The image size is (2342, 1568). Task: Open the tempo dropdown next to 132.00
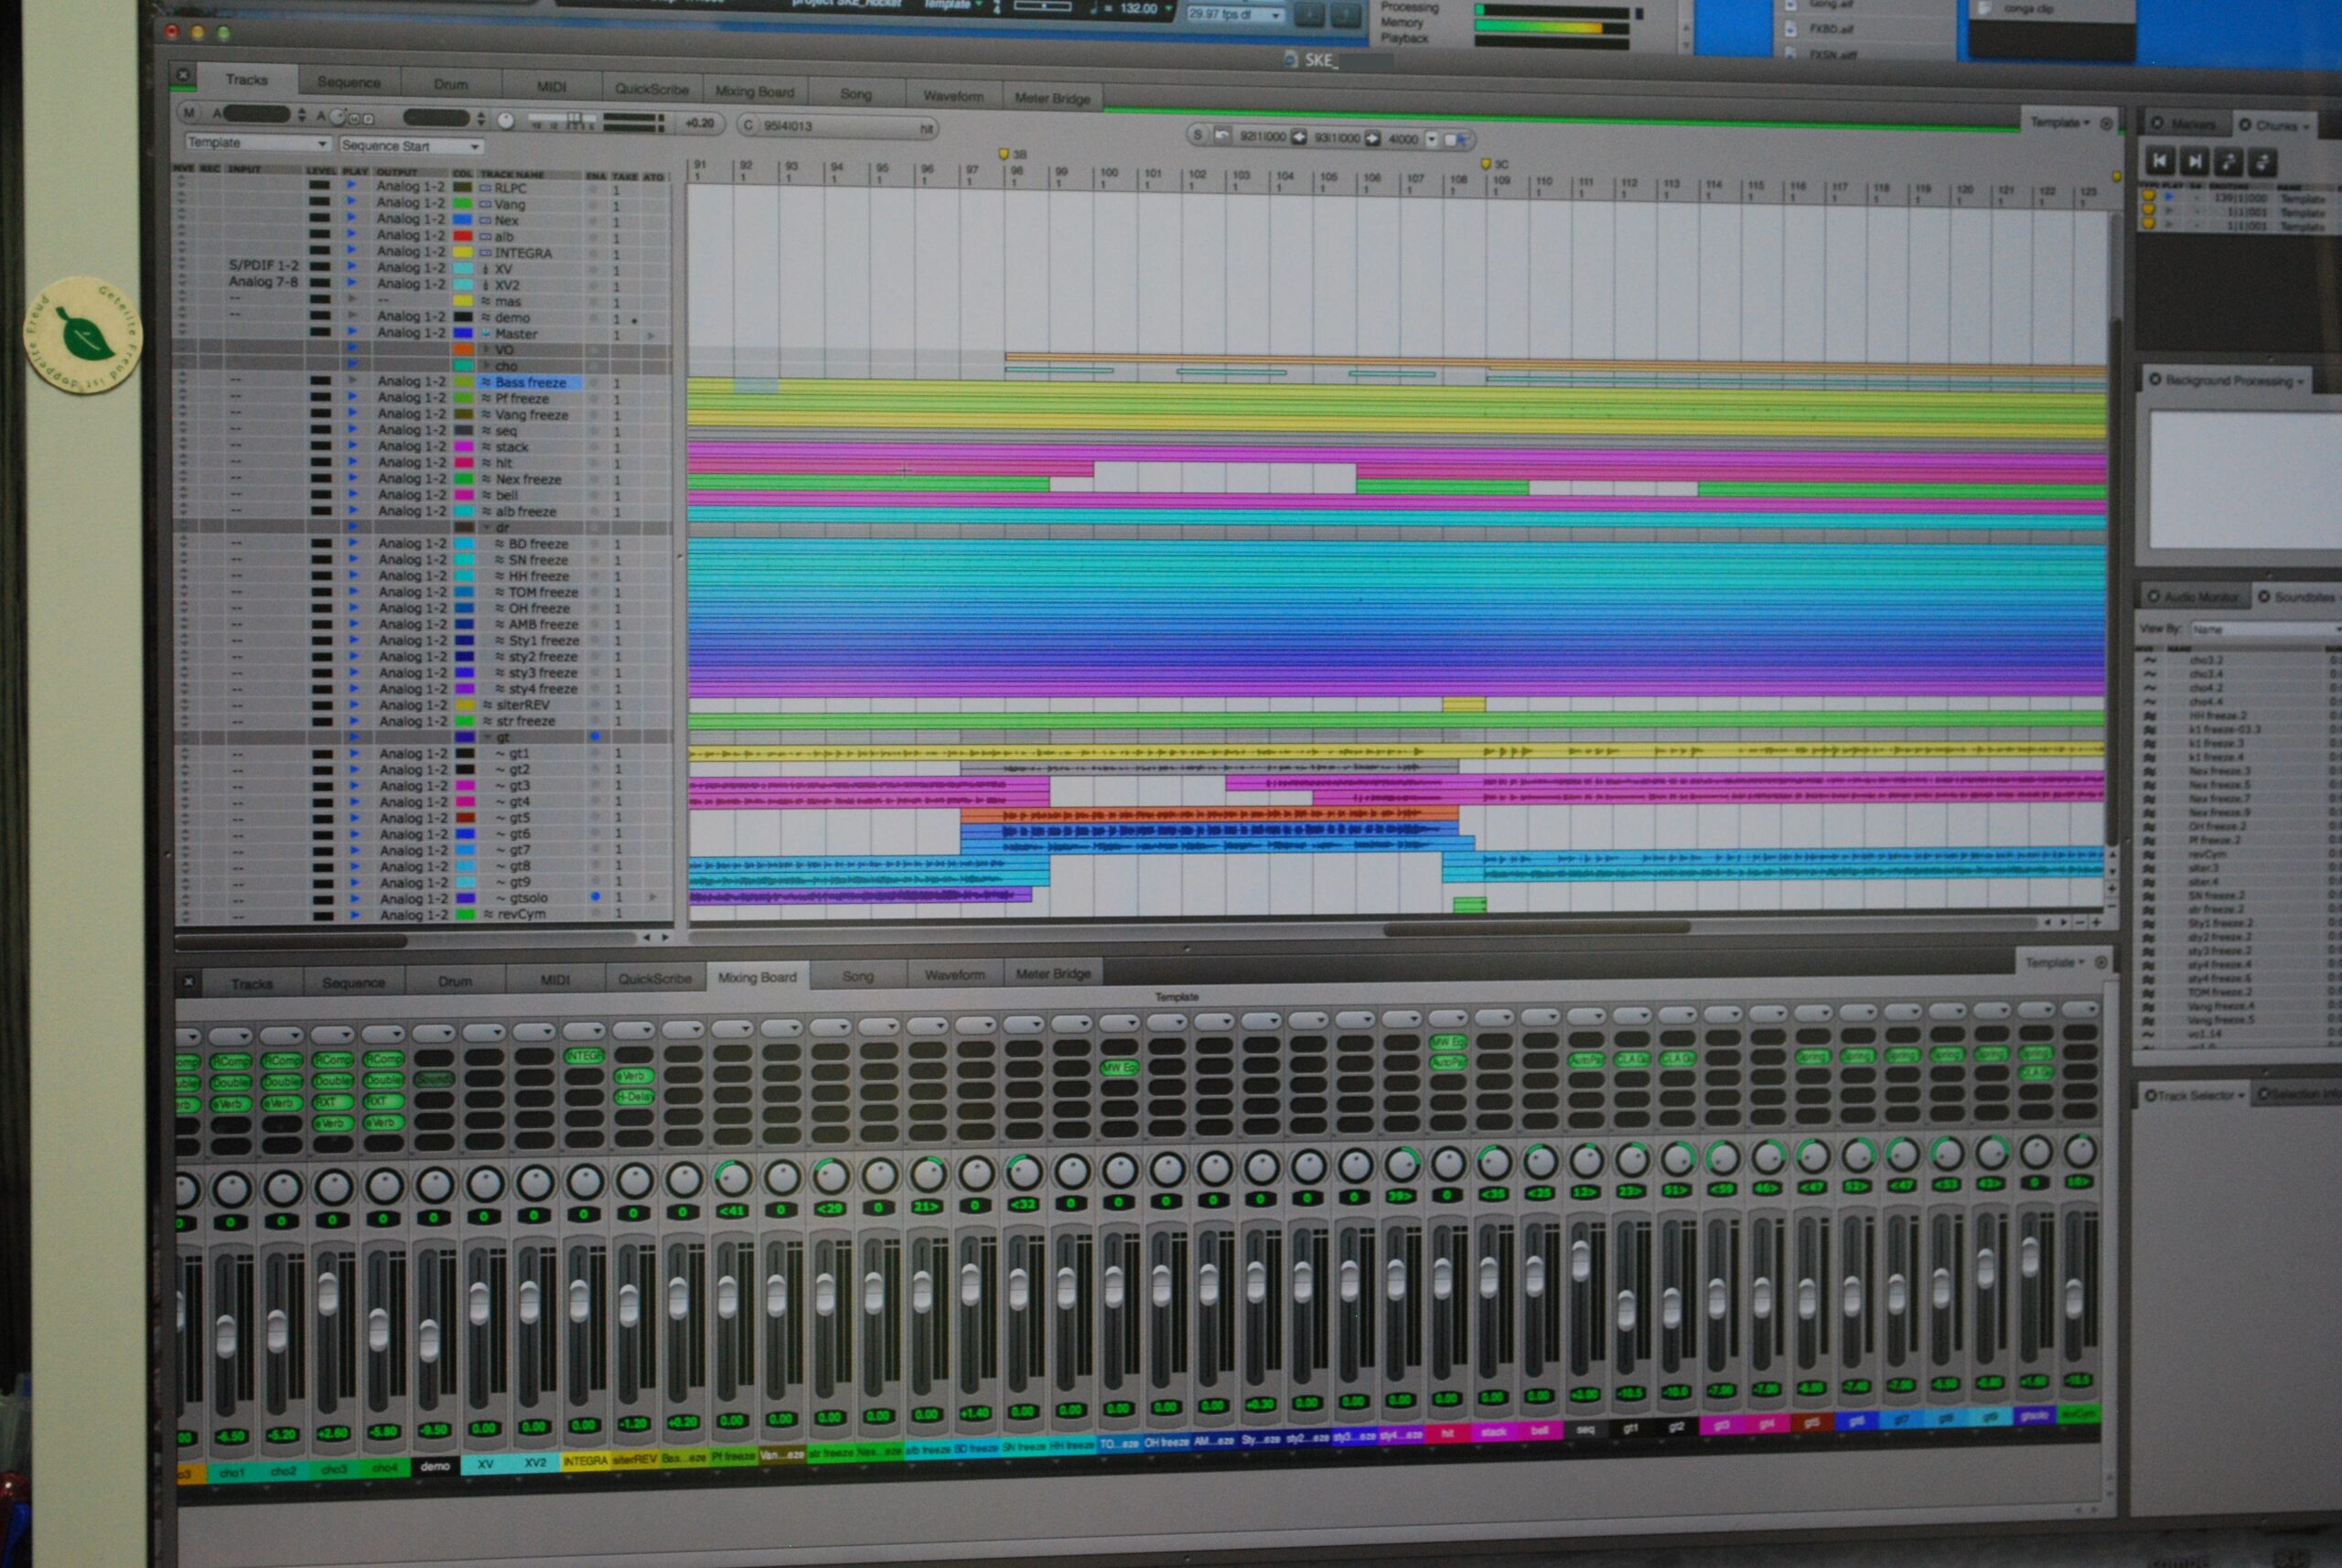[1168, 8]
